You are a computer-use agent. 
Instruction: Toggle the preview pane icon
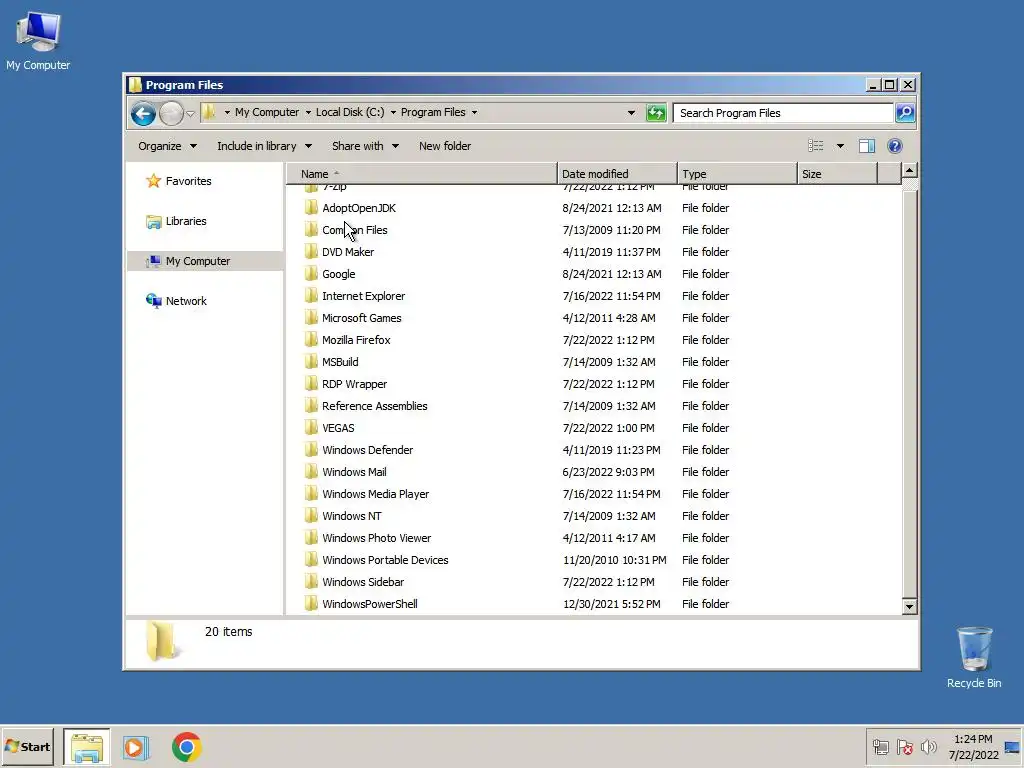point(867,146)
